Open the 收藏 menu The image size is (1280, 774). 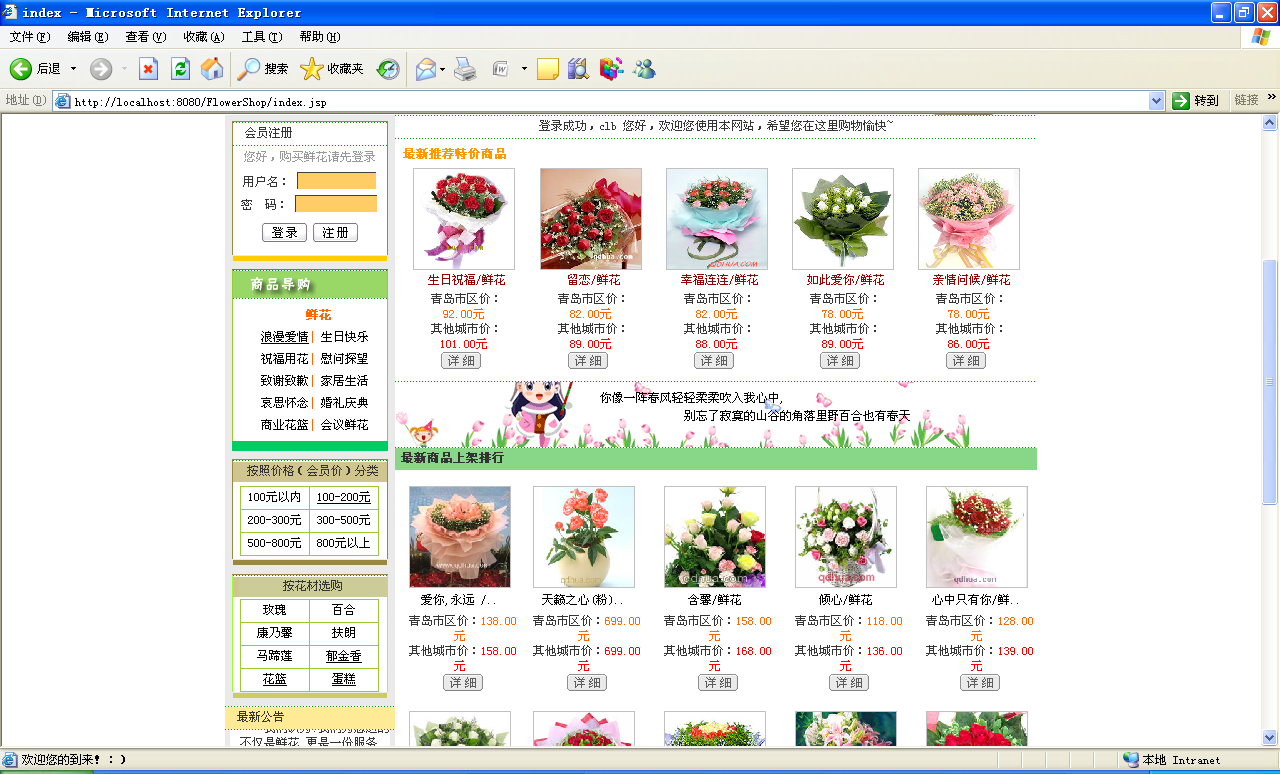tap(204, 37)
